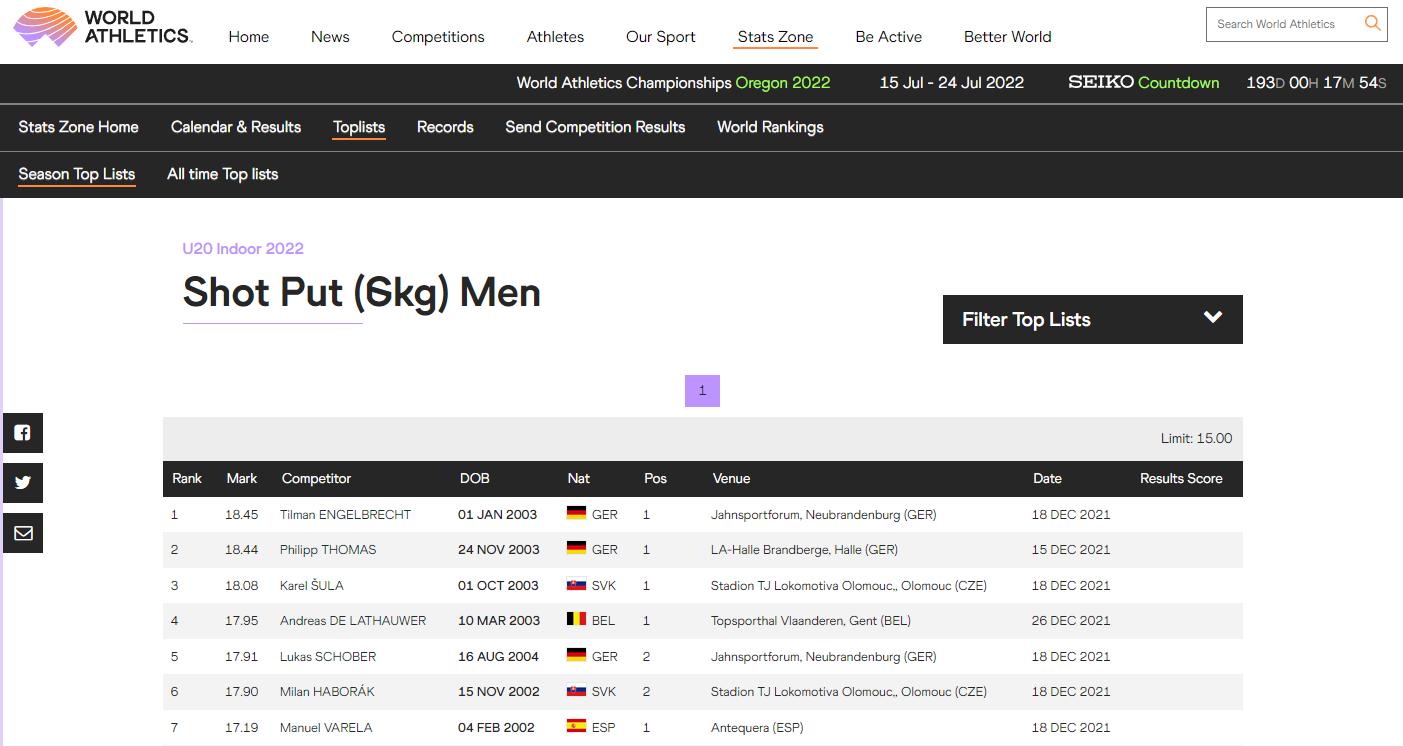Open Karel ŠULA athlete profile link
This screenshot has width=1403, height=746.
coord(312,586)
